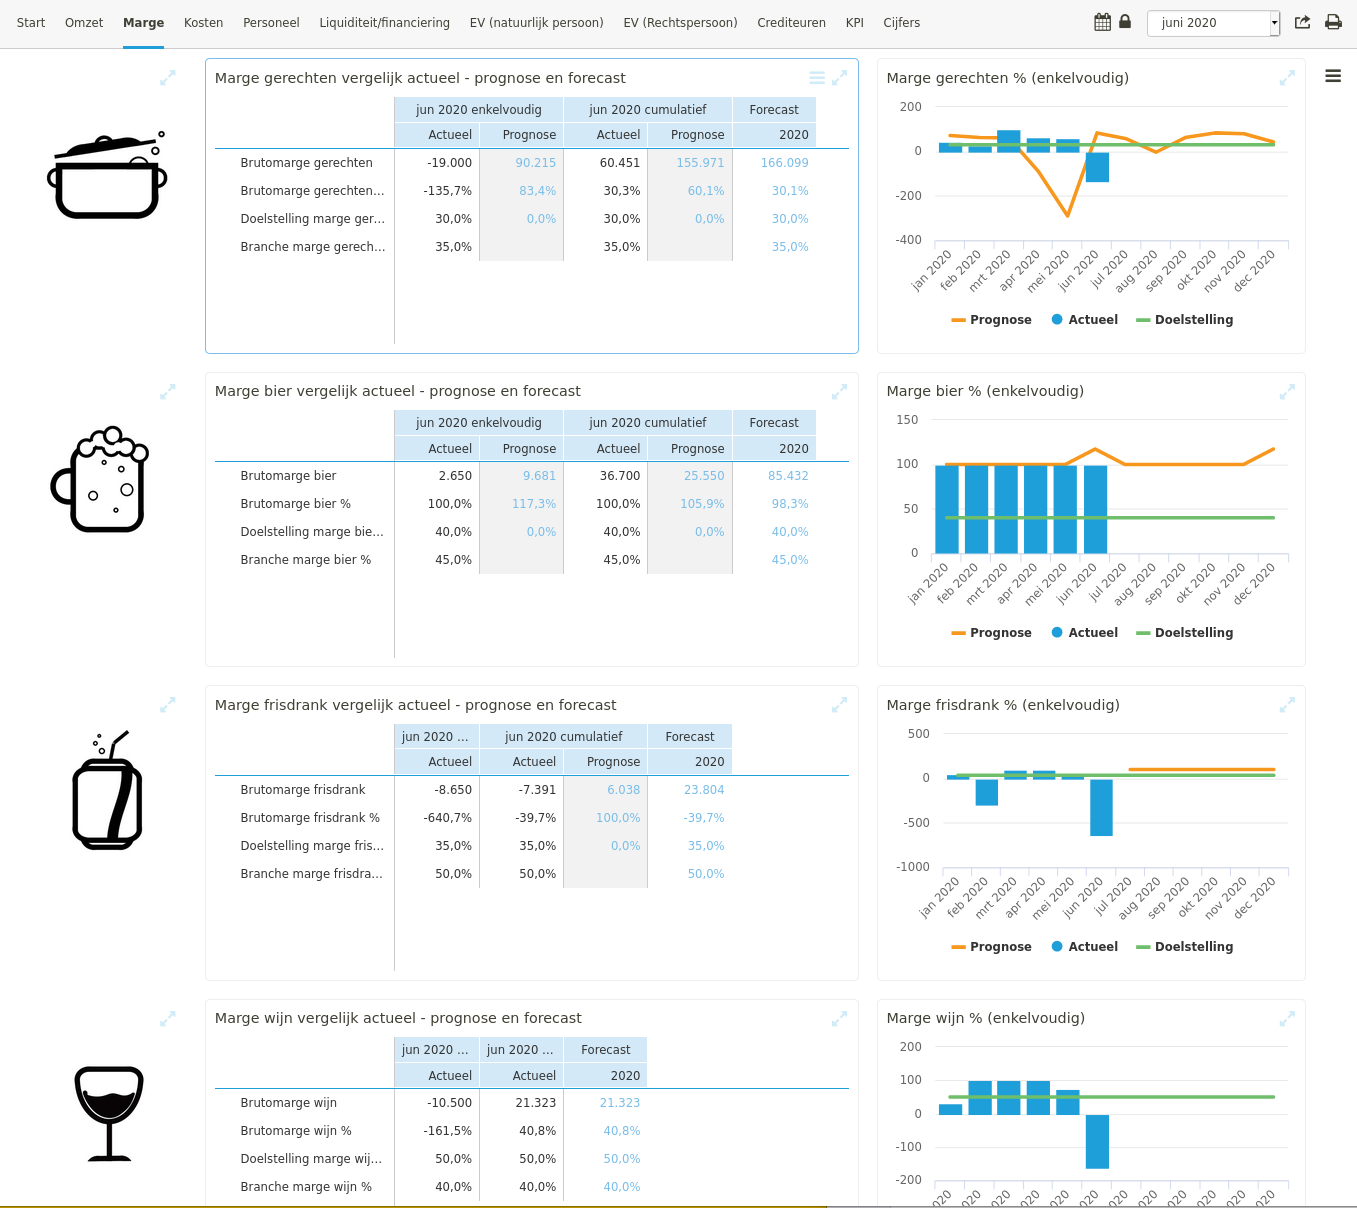Select the Brutomarge gerechten row label

point(306,163)
